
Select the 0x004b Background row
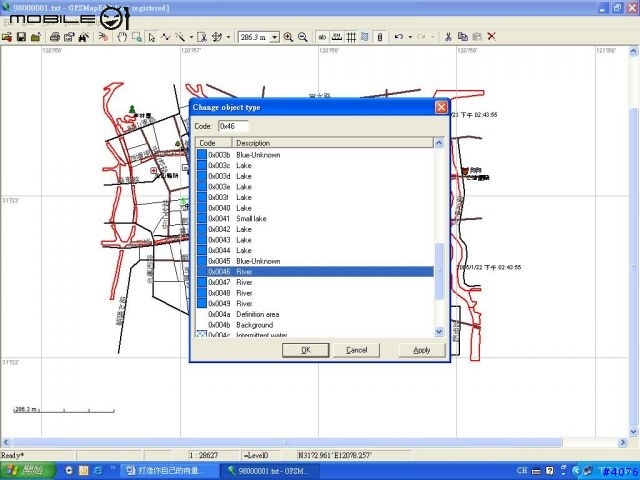coord(315,325)
